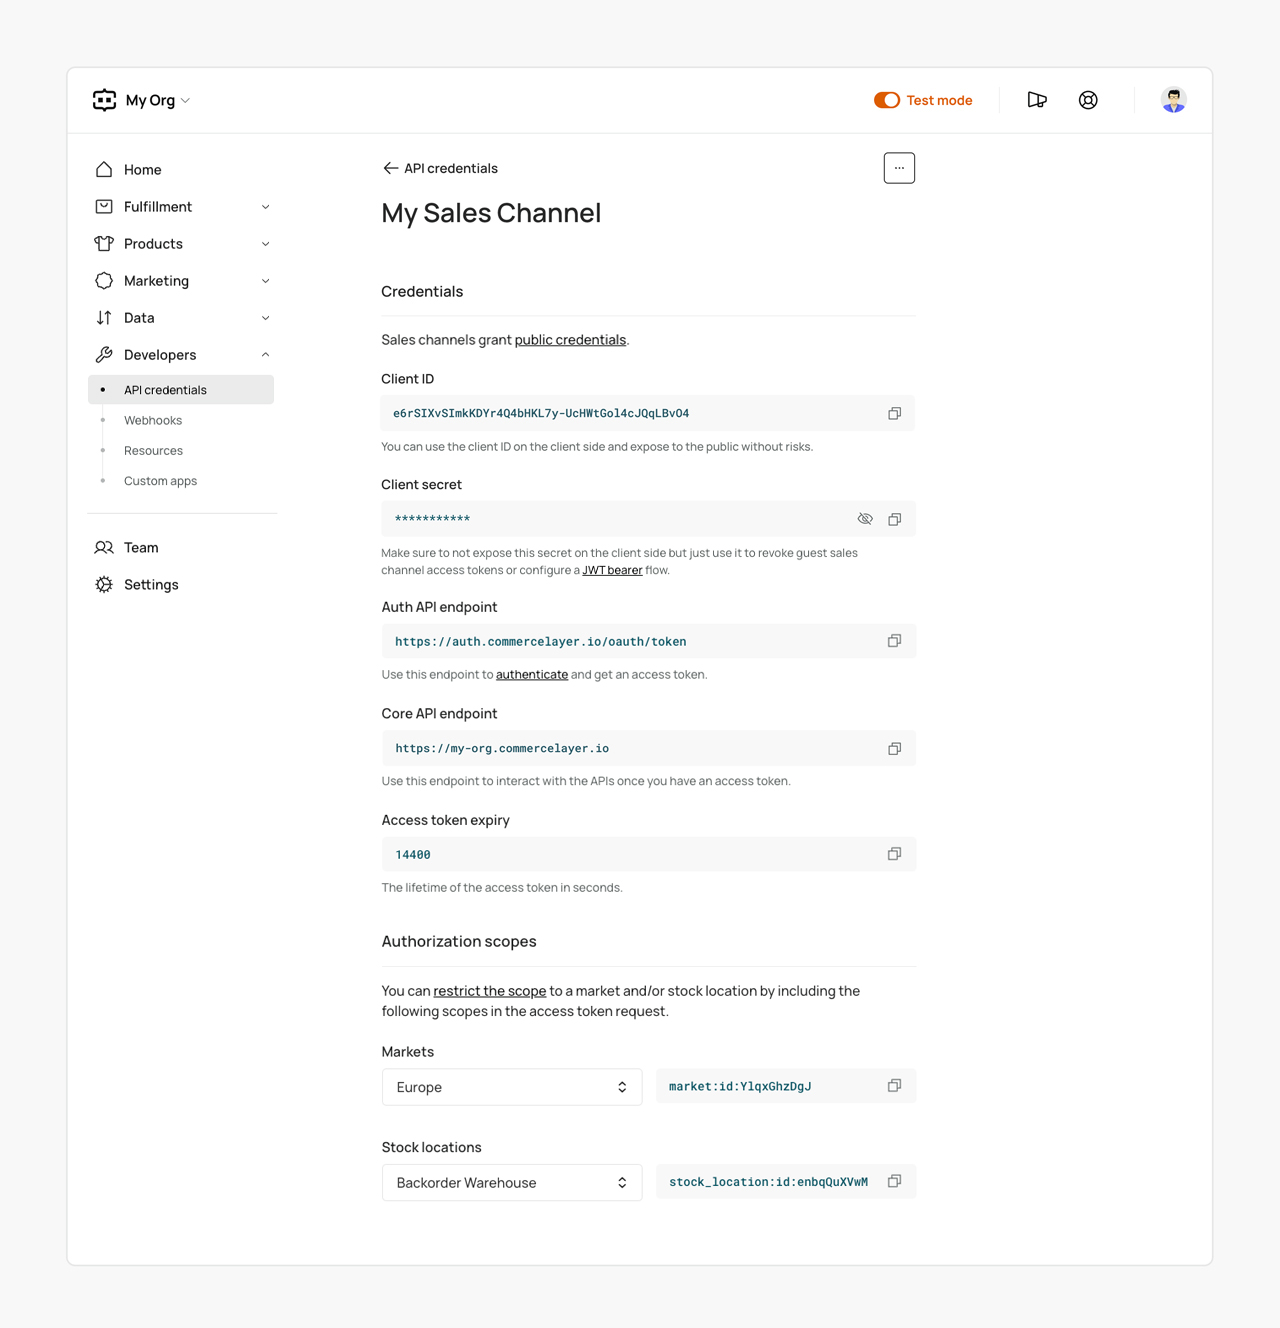Open the support lifebuoy icon
The height and width of the screenshot is (1328, 1280).
click(x=1088, y=100)
